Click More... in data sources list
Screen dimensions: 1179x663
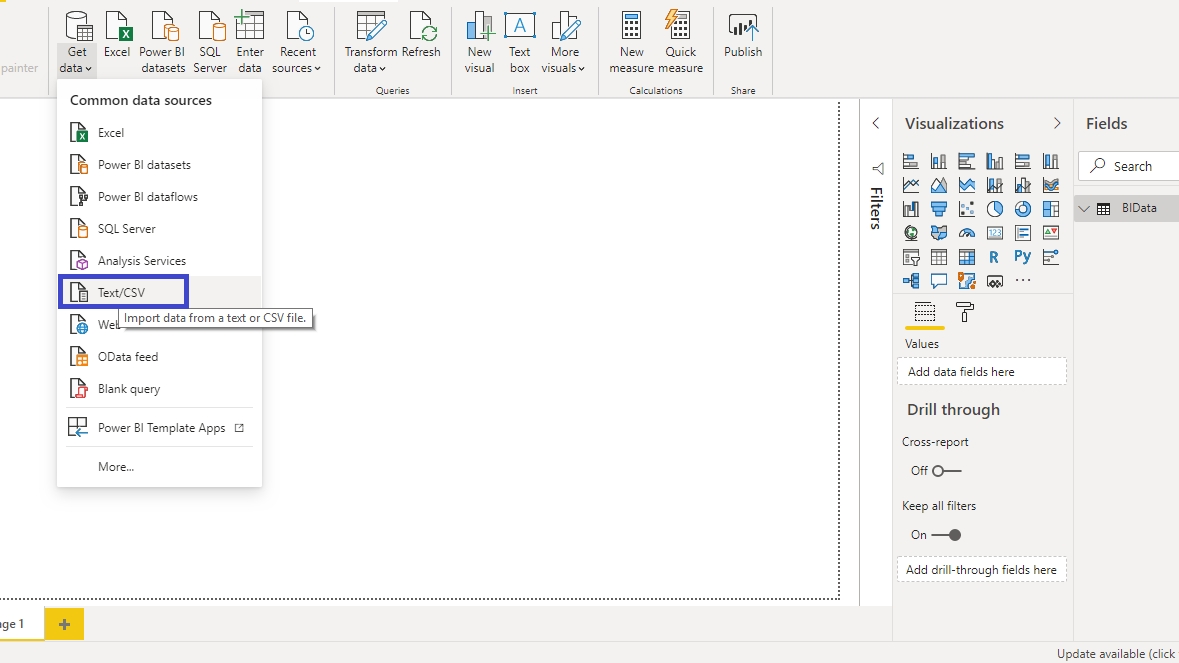pyautogui.click(x=116, y=467)
